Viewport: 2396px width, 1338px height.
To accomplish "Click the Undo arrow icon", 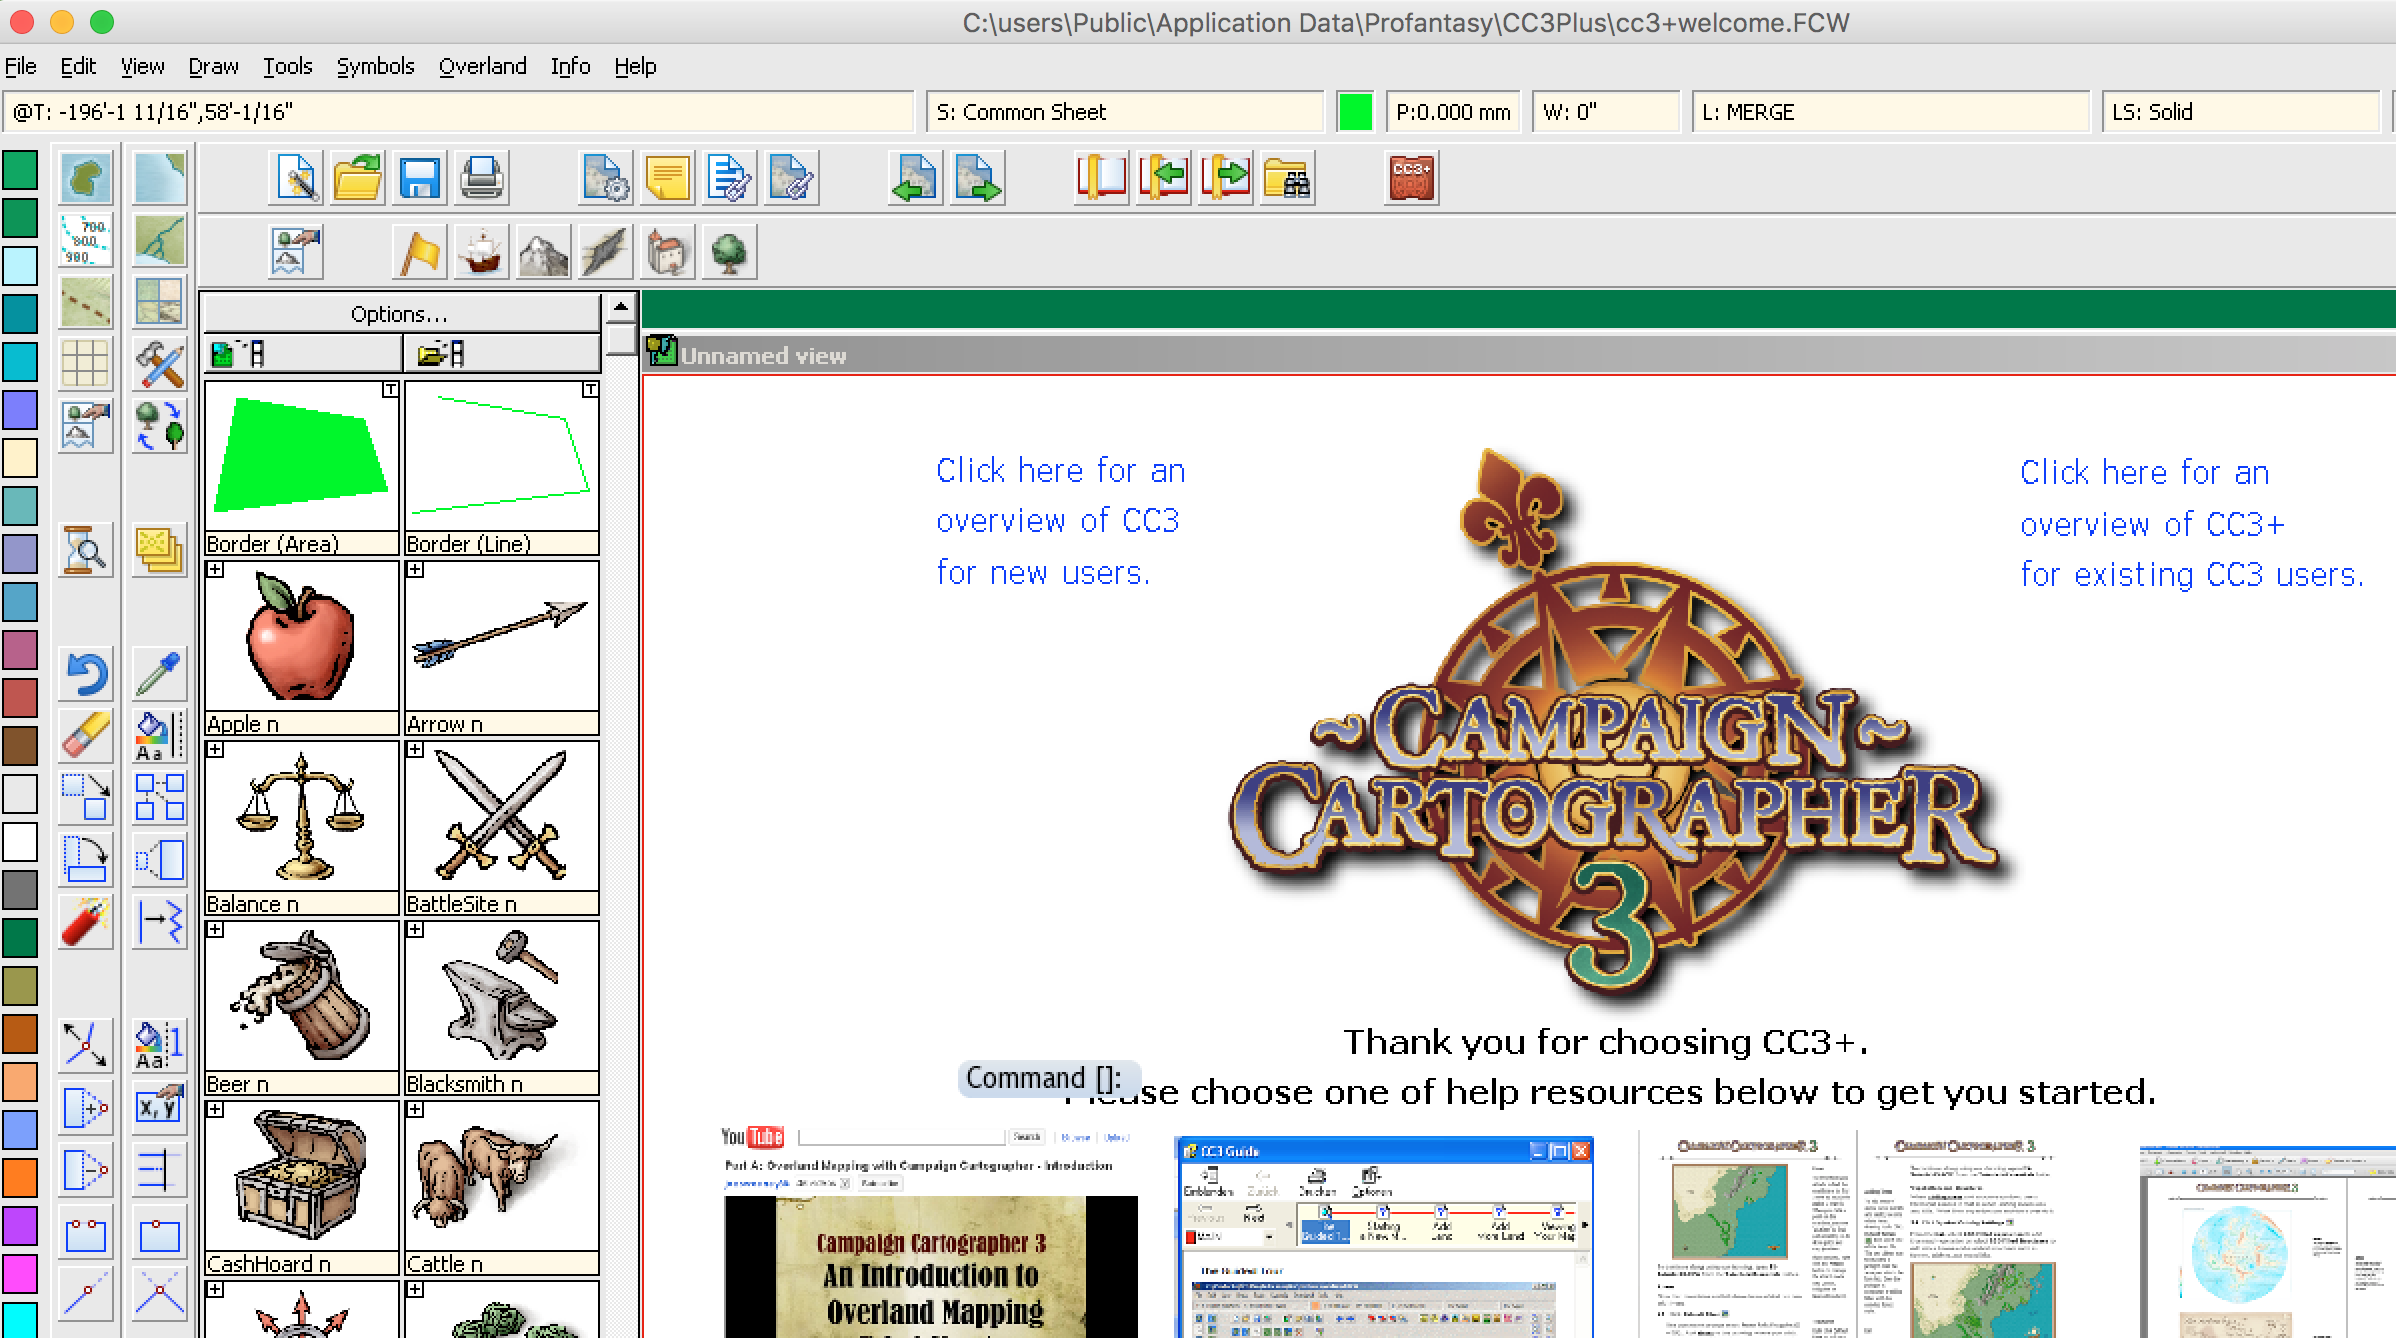I will 86,673.
